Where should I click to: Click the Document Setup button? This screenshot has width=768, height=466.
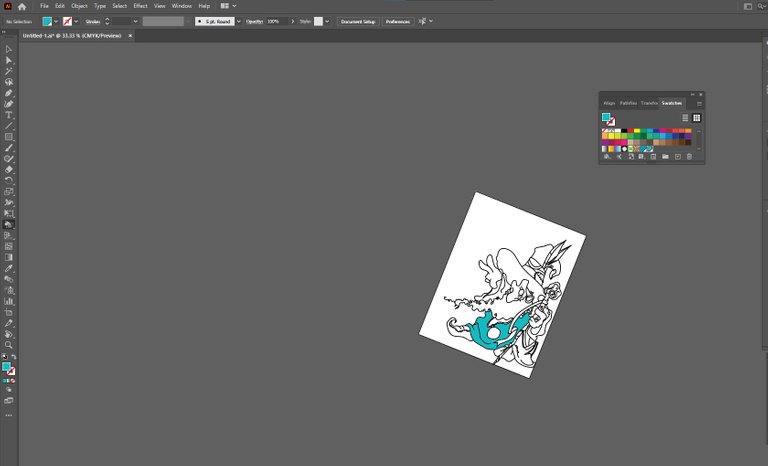click(358, 22)
